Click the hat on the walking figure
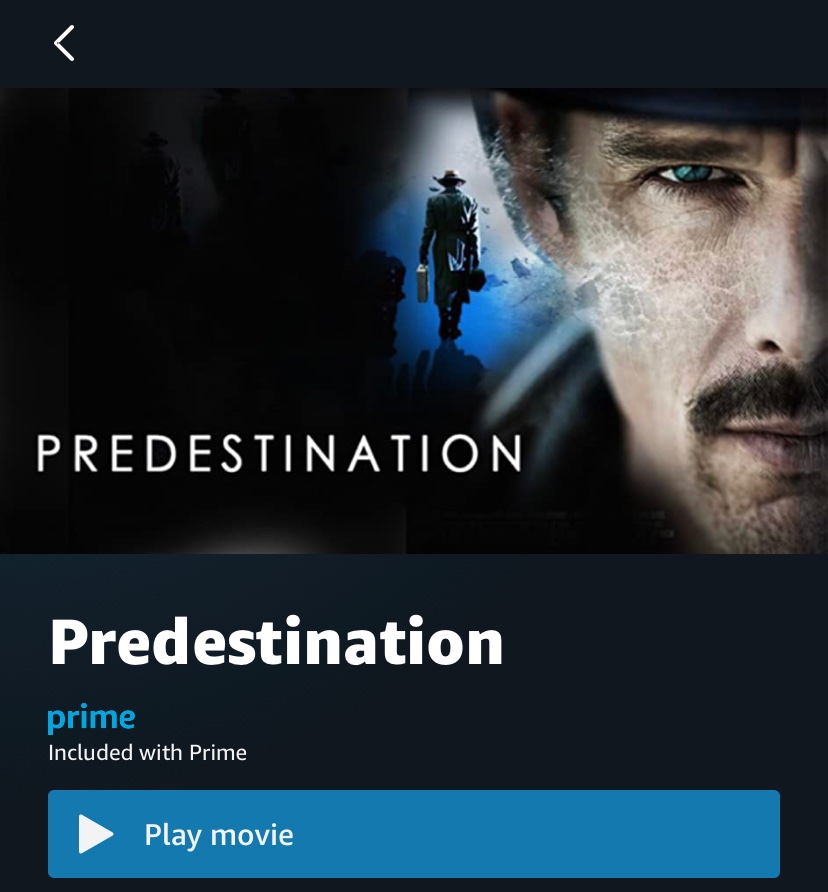 (450, 177)
